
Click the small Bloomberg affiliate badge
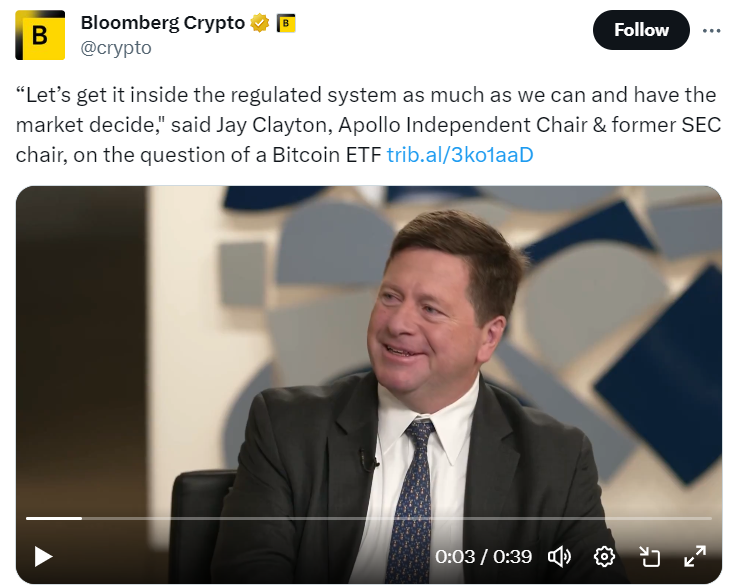coord(285,23)
